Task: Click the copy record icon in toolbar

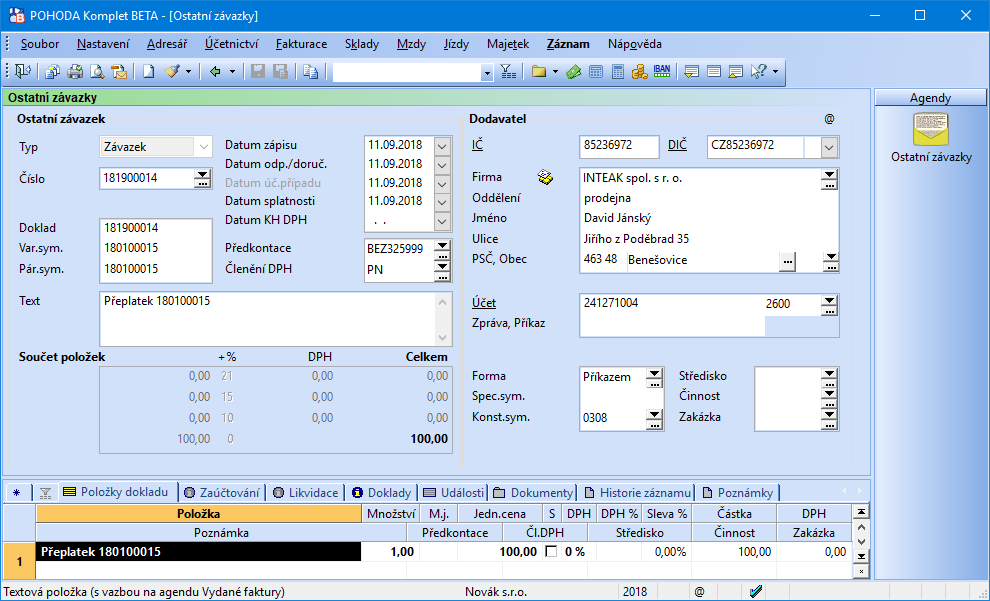Action: click(310, 72)
